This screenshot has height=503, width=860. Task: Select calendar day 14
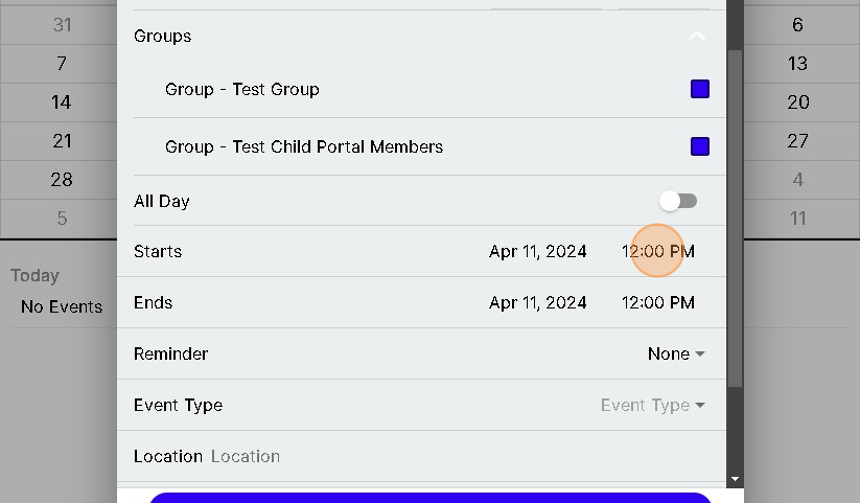62,102
